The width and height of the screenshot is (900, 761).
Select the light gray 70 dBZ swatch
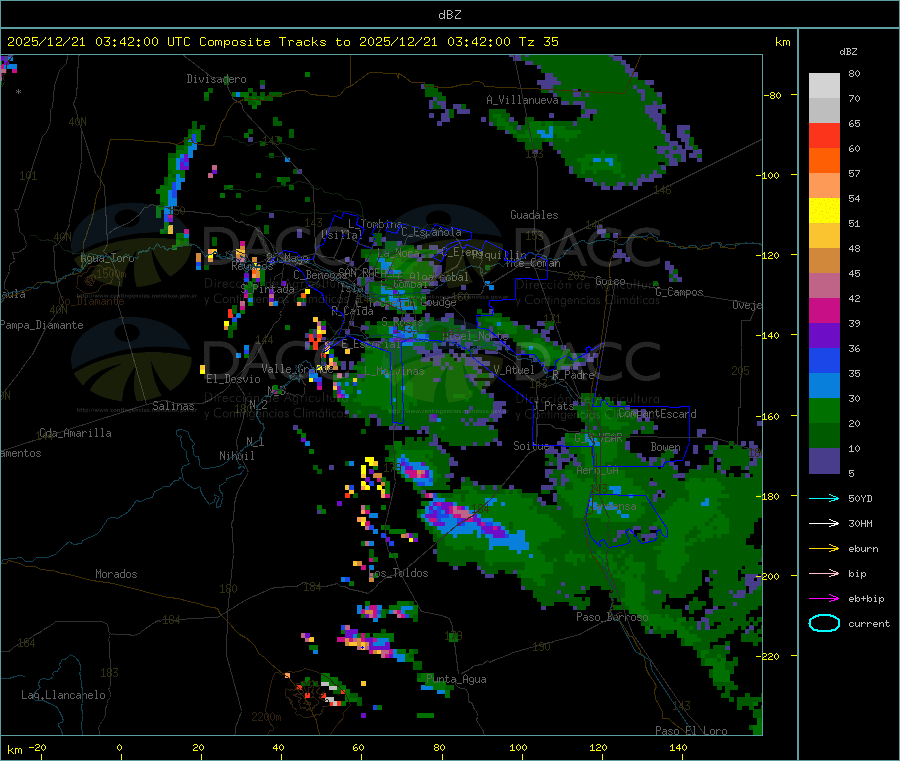824,86
